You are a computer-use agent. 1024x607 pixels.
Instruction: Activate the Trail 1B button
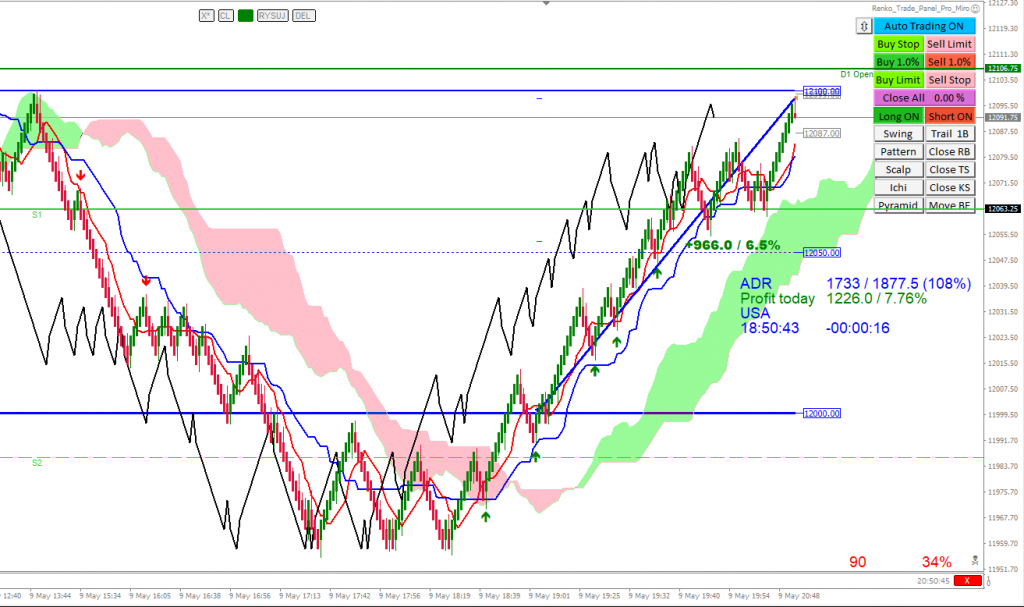(x=949, y=134)
